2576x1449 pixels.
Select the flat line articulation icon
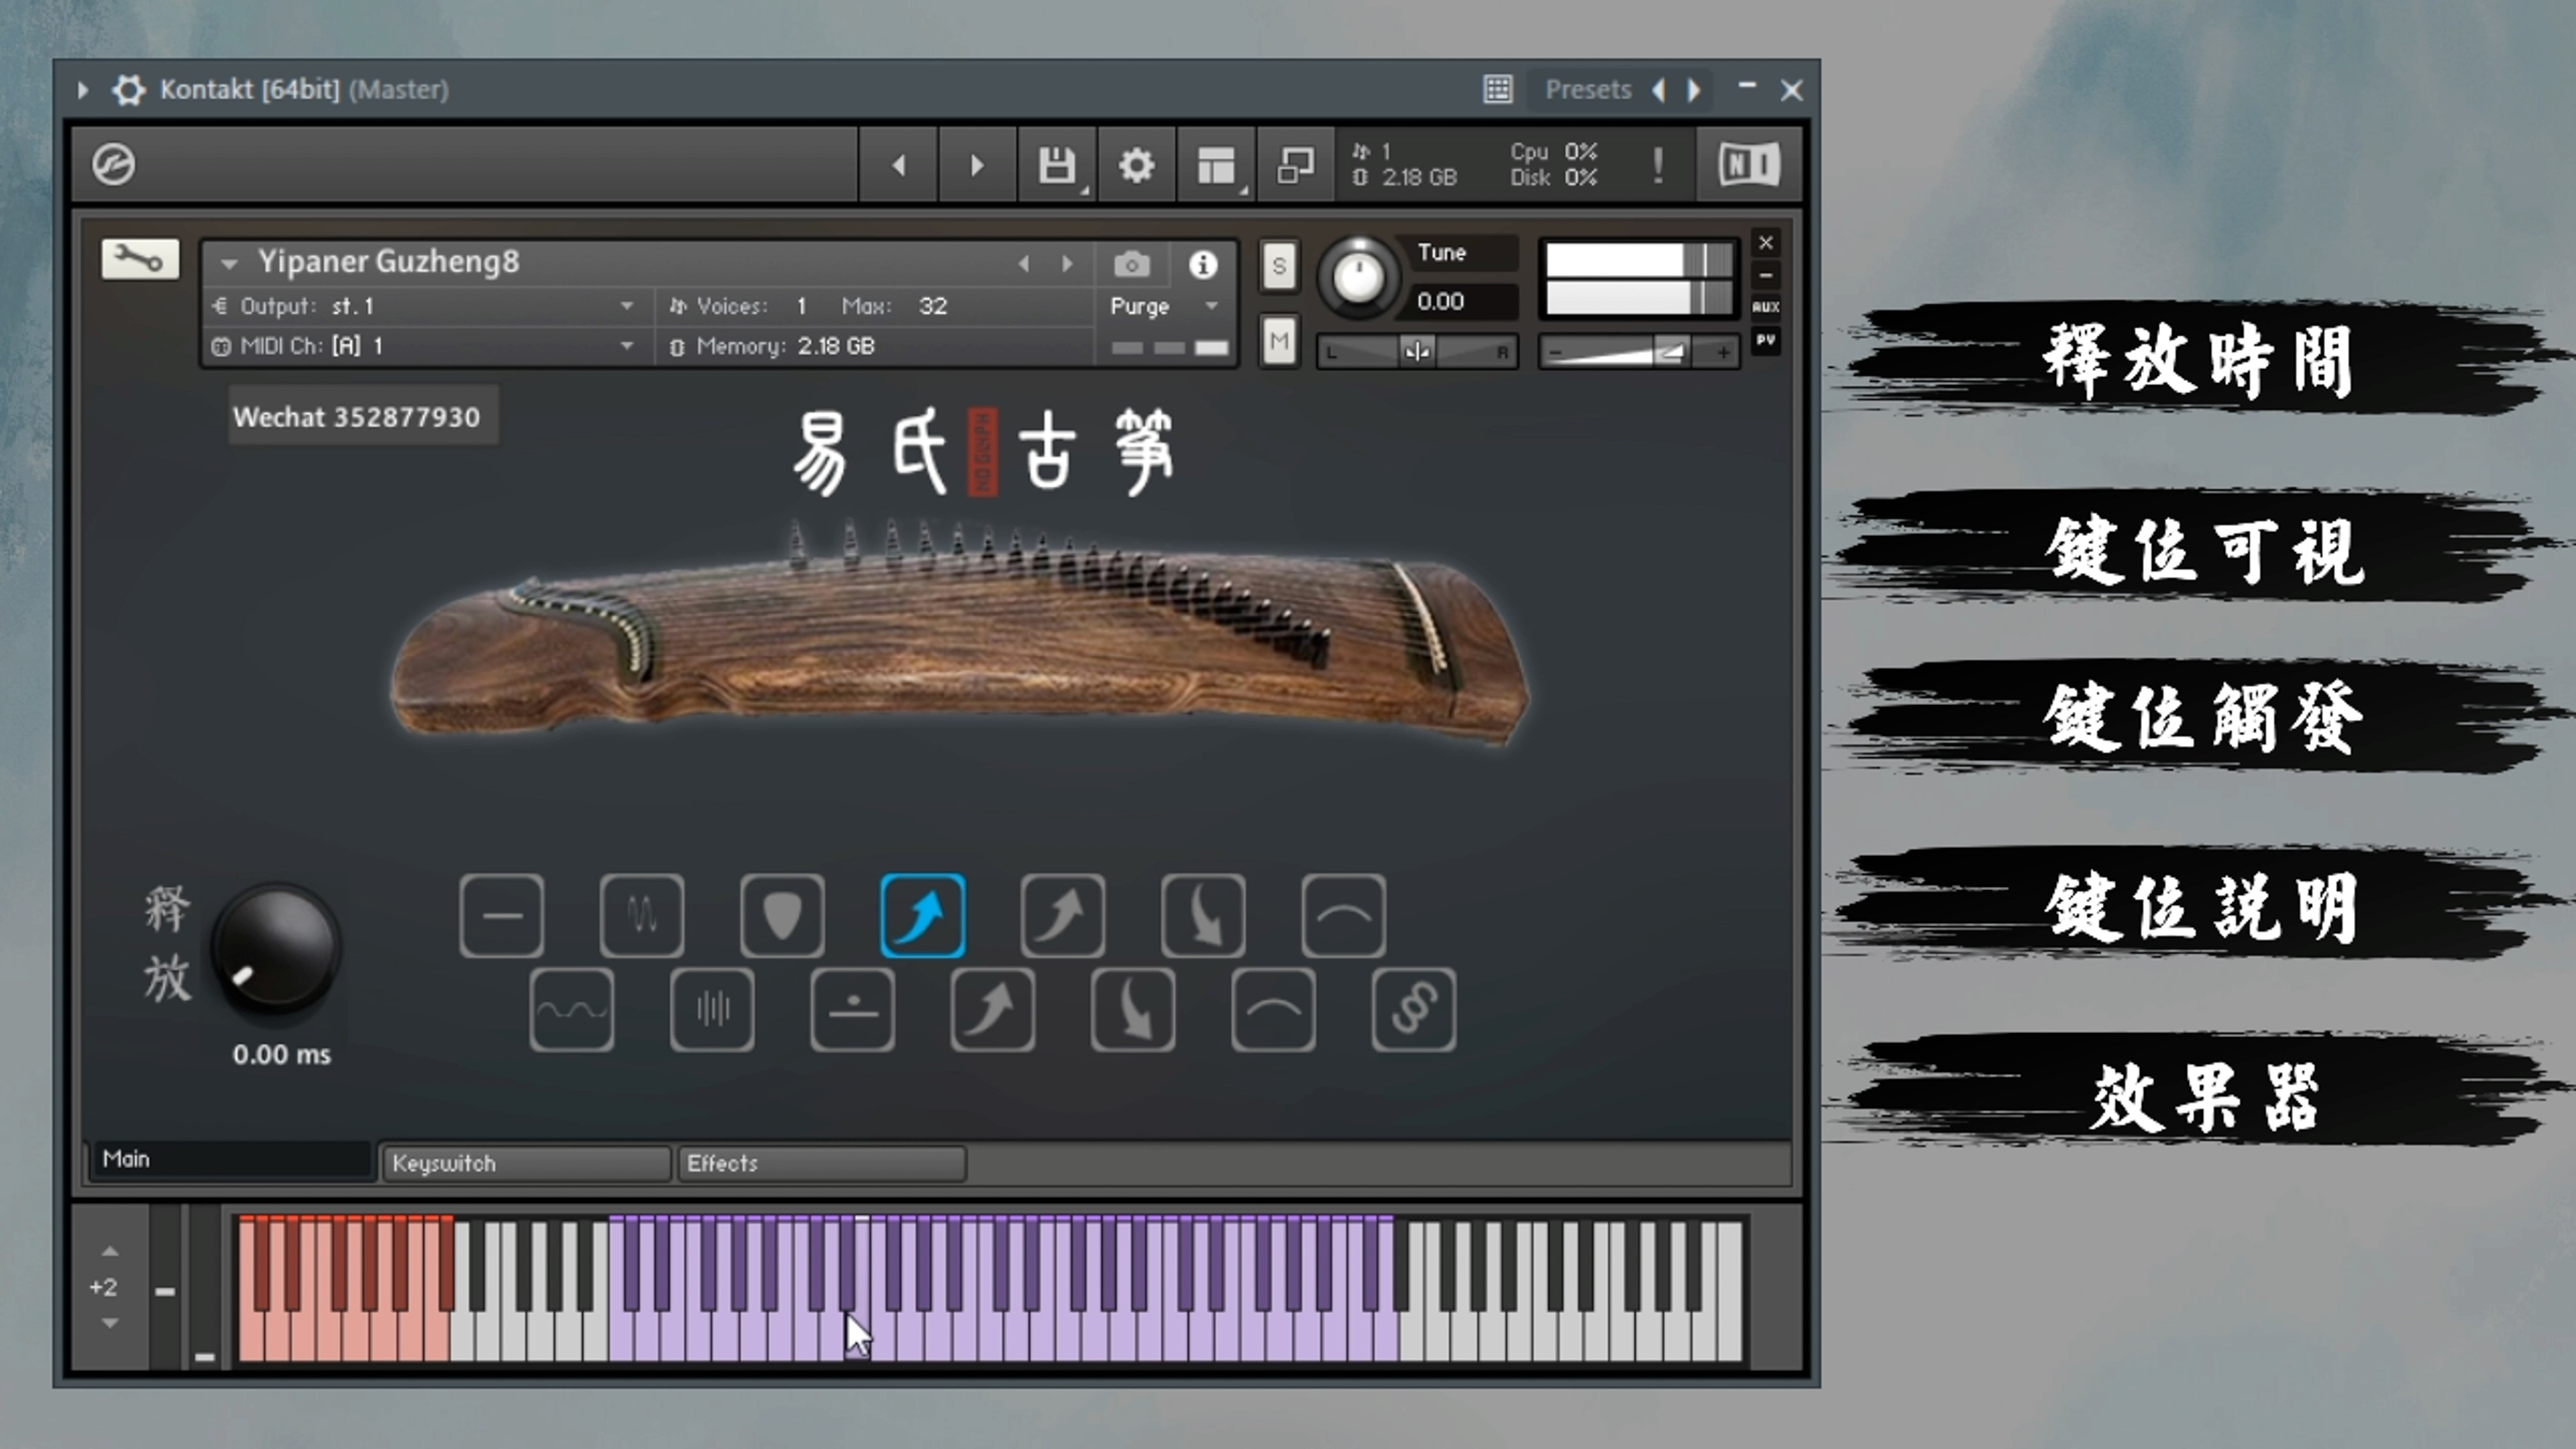pyautogui.click(x=502, y=915)
